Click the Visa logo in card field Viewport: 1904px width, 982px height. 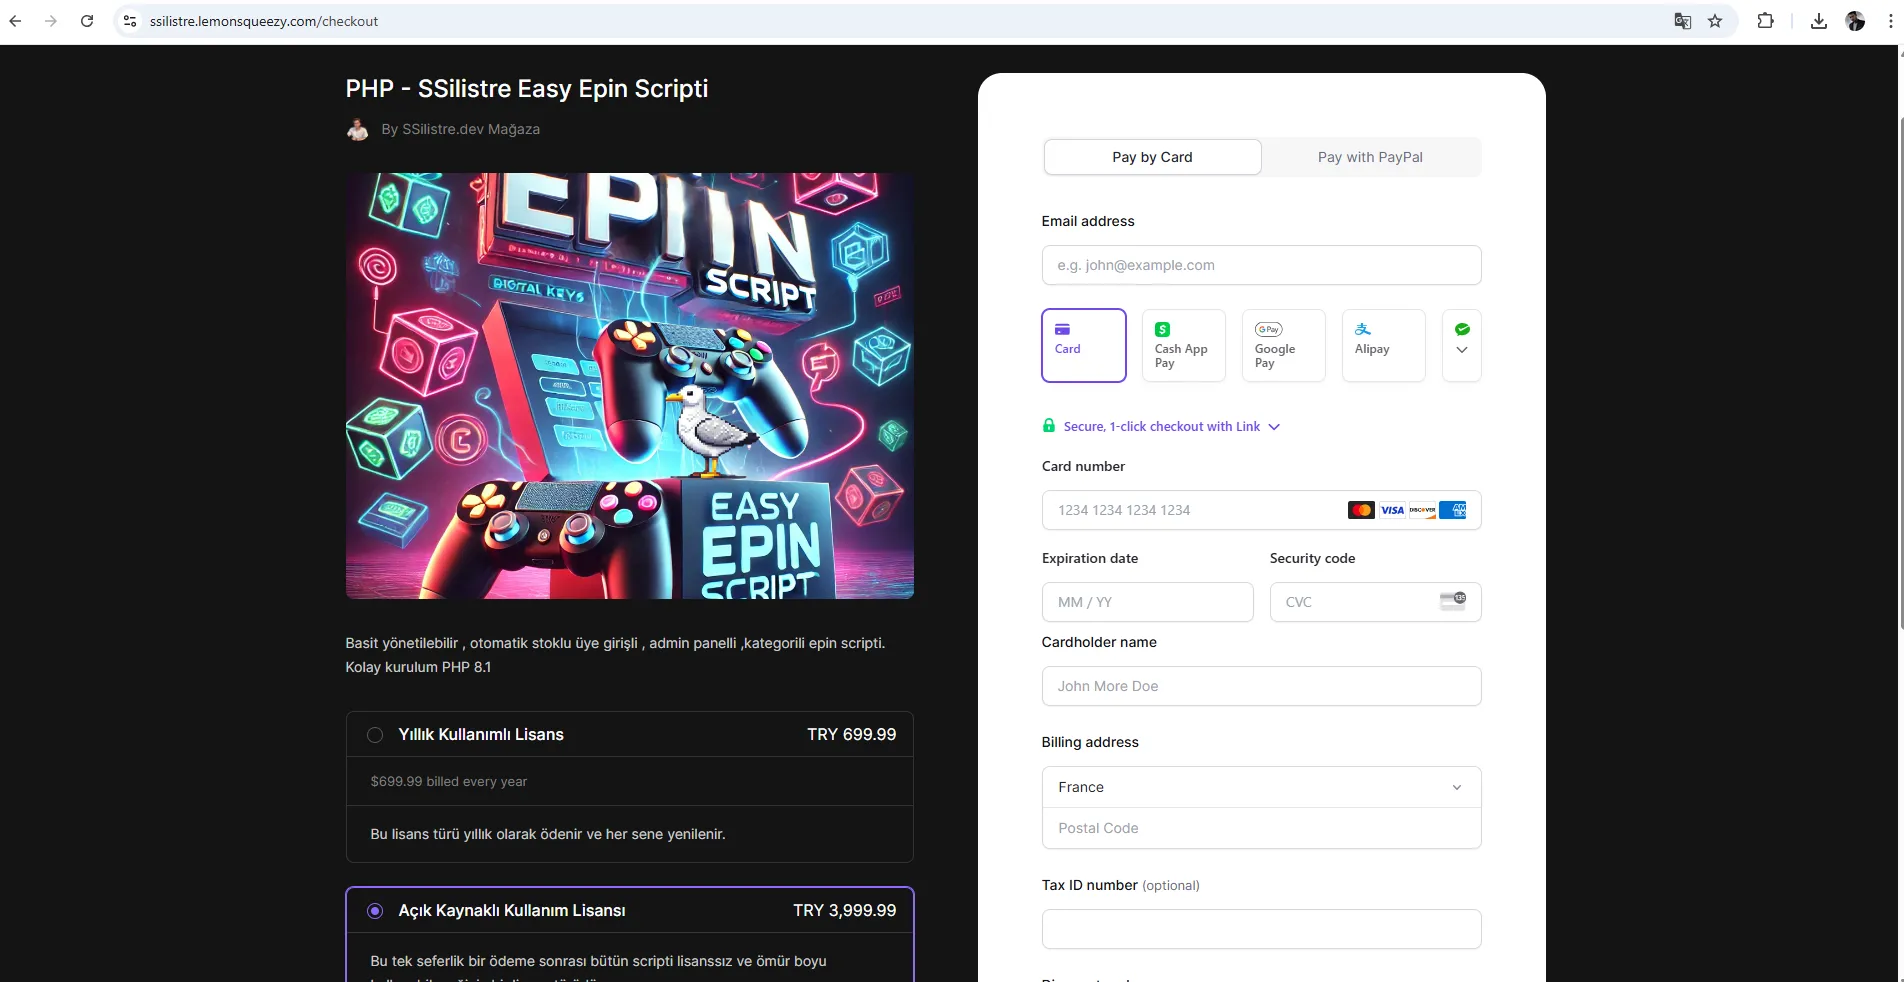pyautogui.click(x=1392, y=510)
